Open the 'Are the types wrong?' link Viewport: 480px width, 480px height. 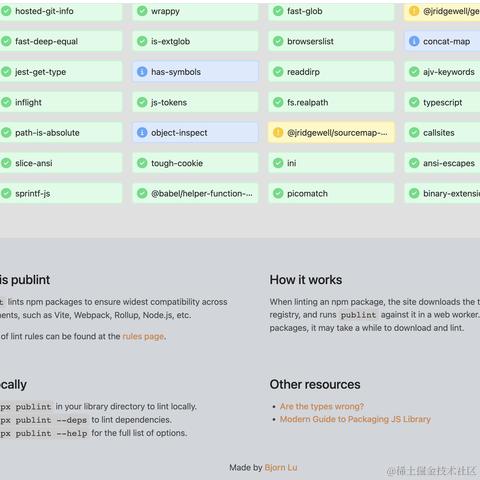tap(322, 406)
